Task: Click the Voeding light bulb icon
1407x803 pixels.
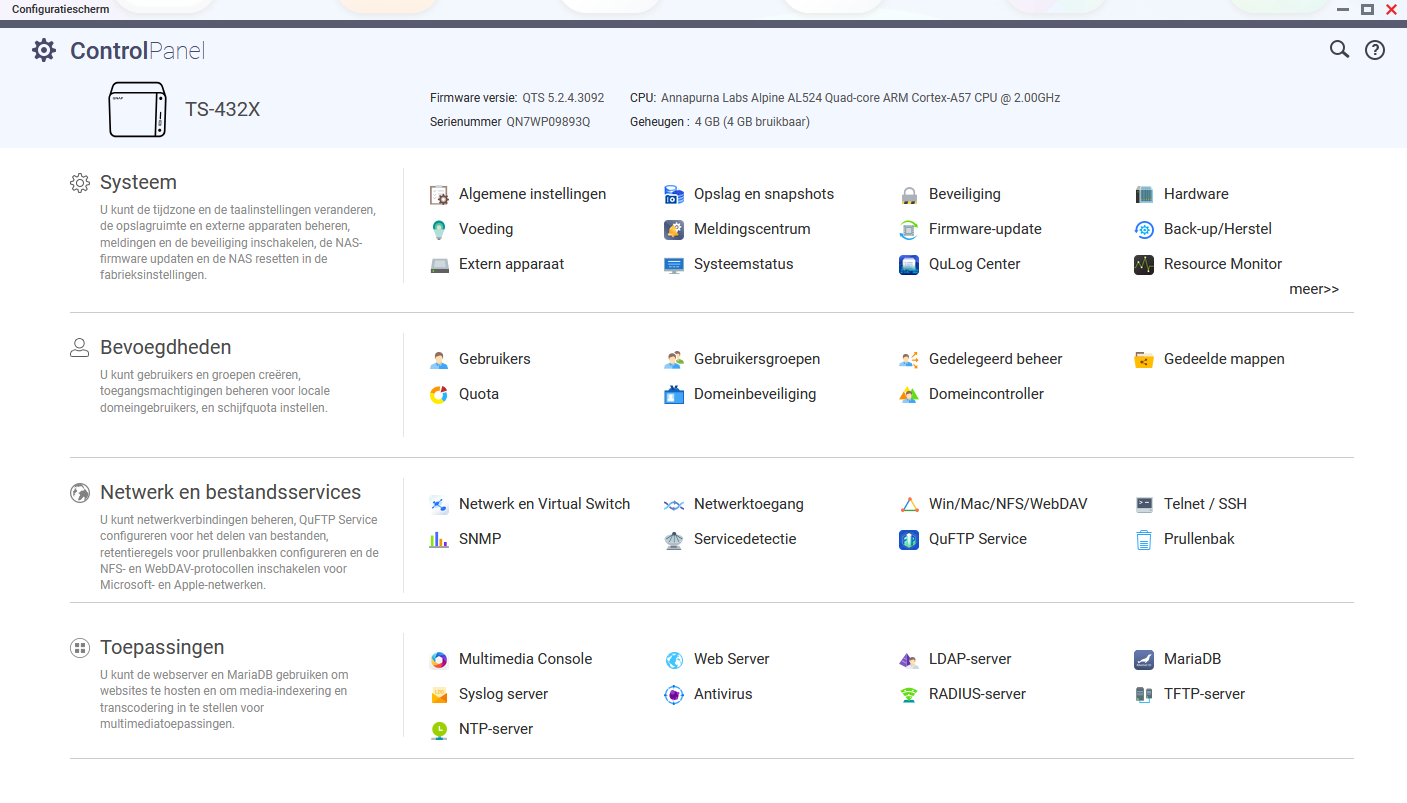Action: pyautogui.click(x=439, y=229)
